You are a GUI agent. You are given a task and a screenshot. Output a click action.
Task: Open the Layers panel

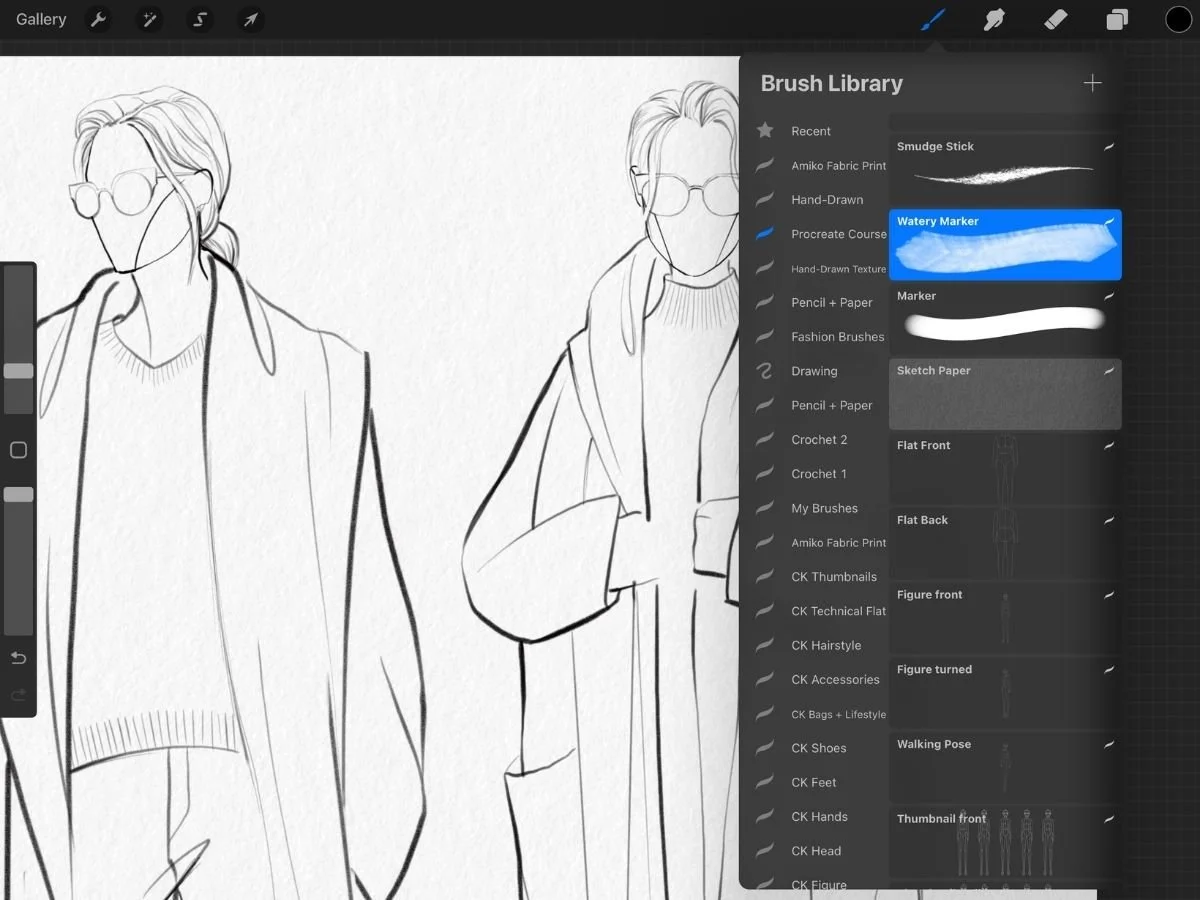[x=1117, y=19]
